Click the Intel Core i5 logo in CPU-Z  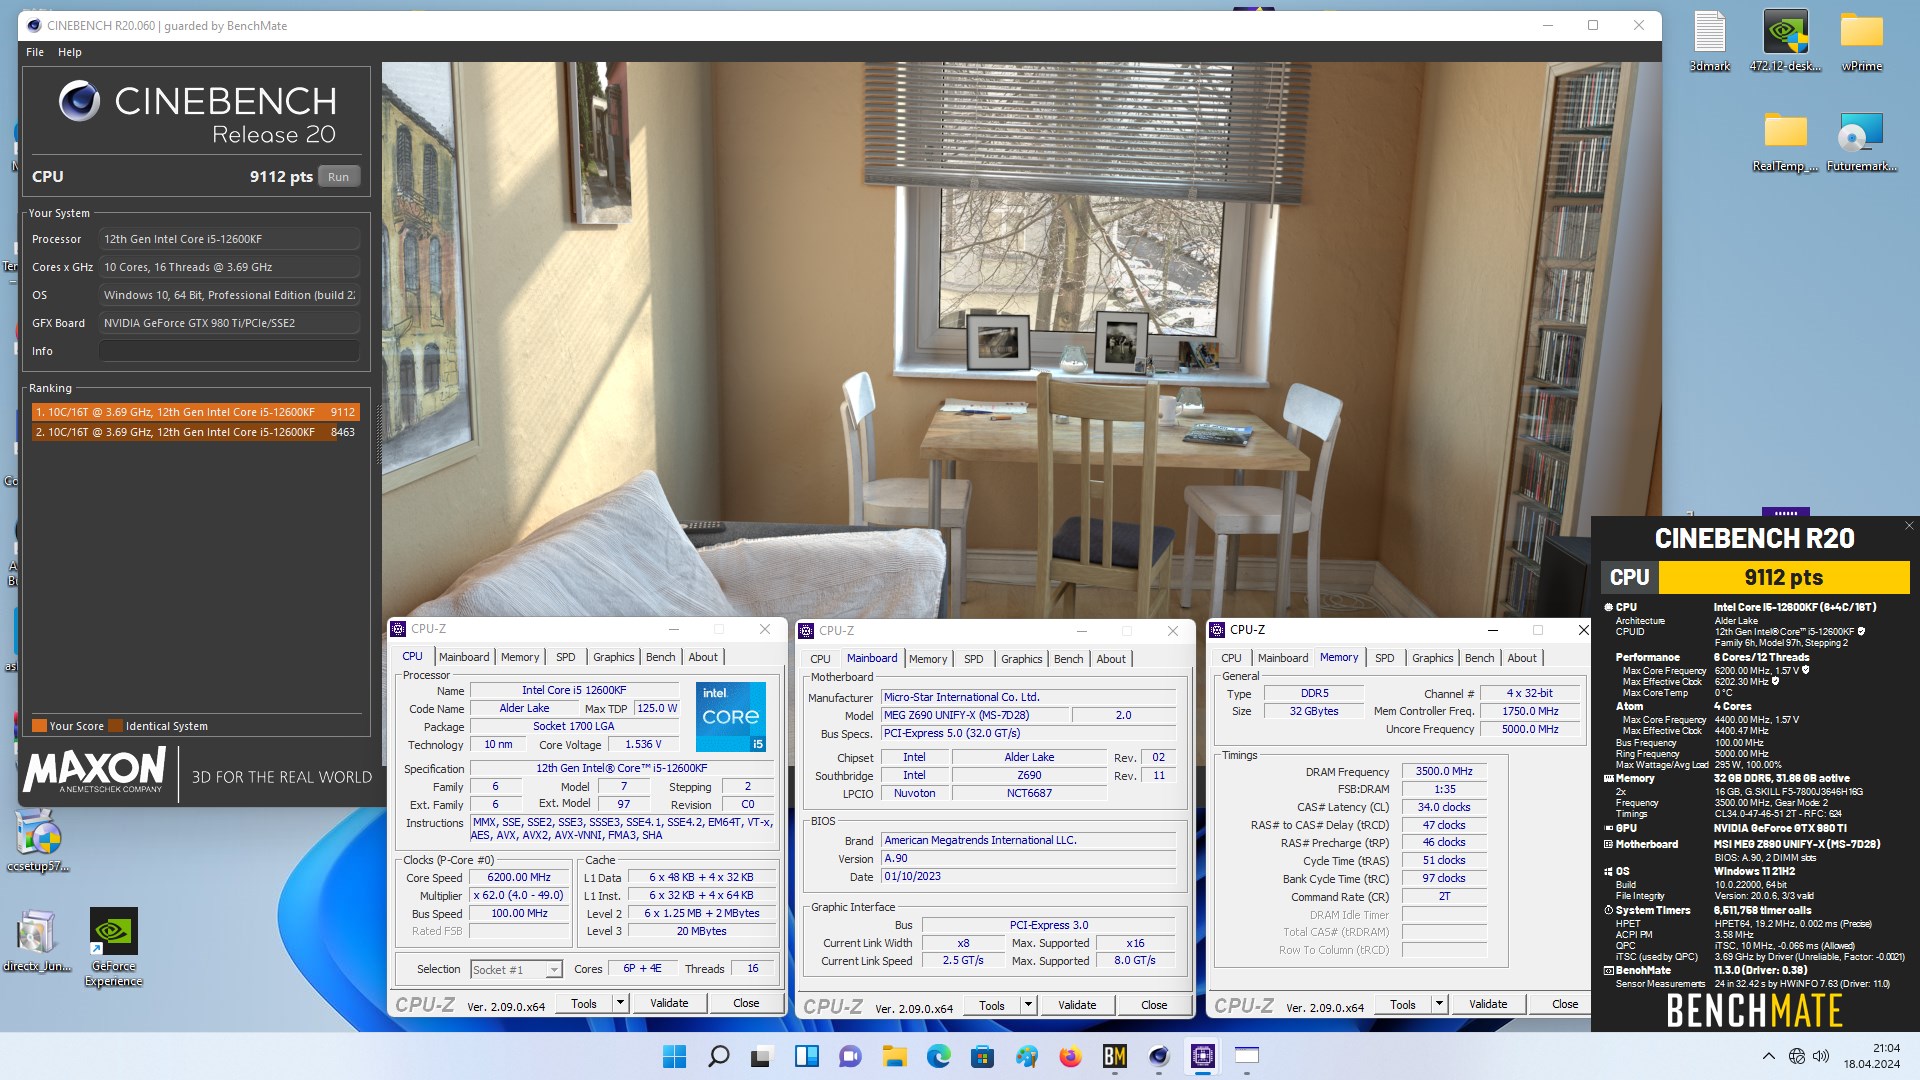tap(731, 716)
